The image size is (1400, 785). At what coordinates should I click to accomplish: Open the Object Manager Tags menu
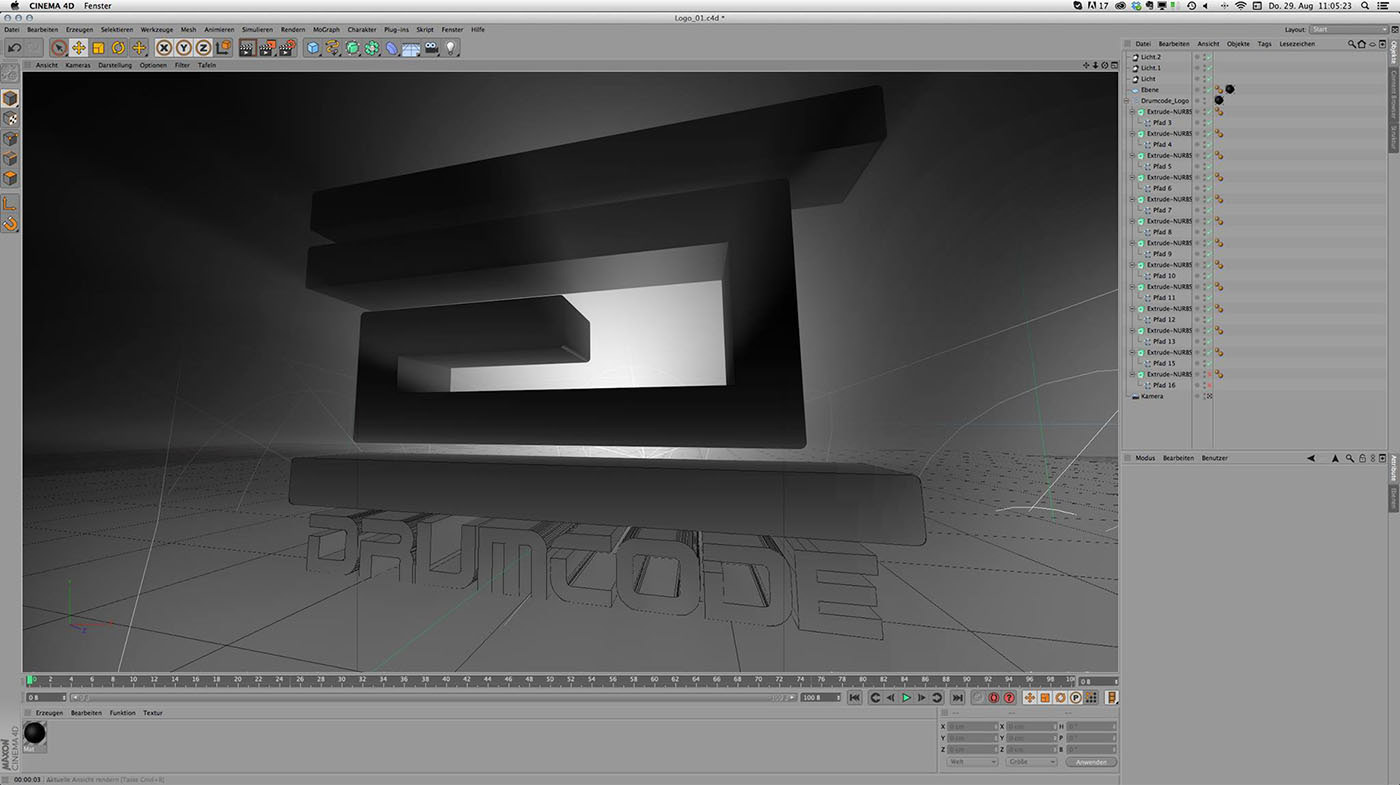click(1265, 44)
